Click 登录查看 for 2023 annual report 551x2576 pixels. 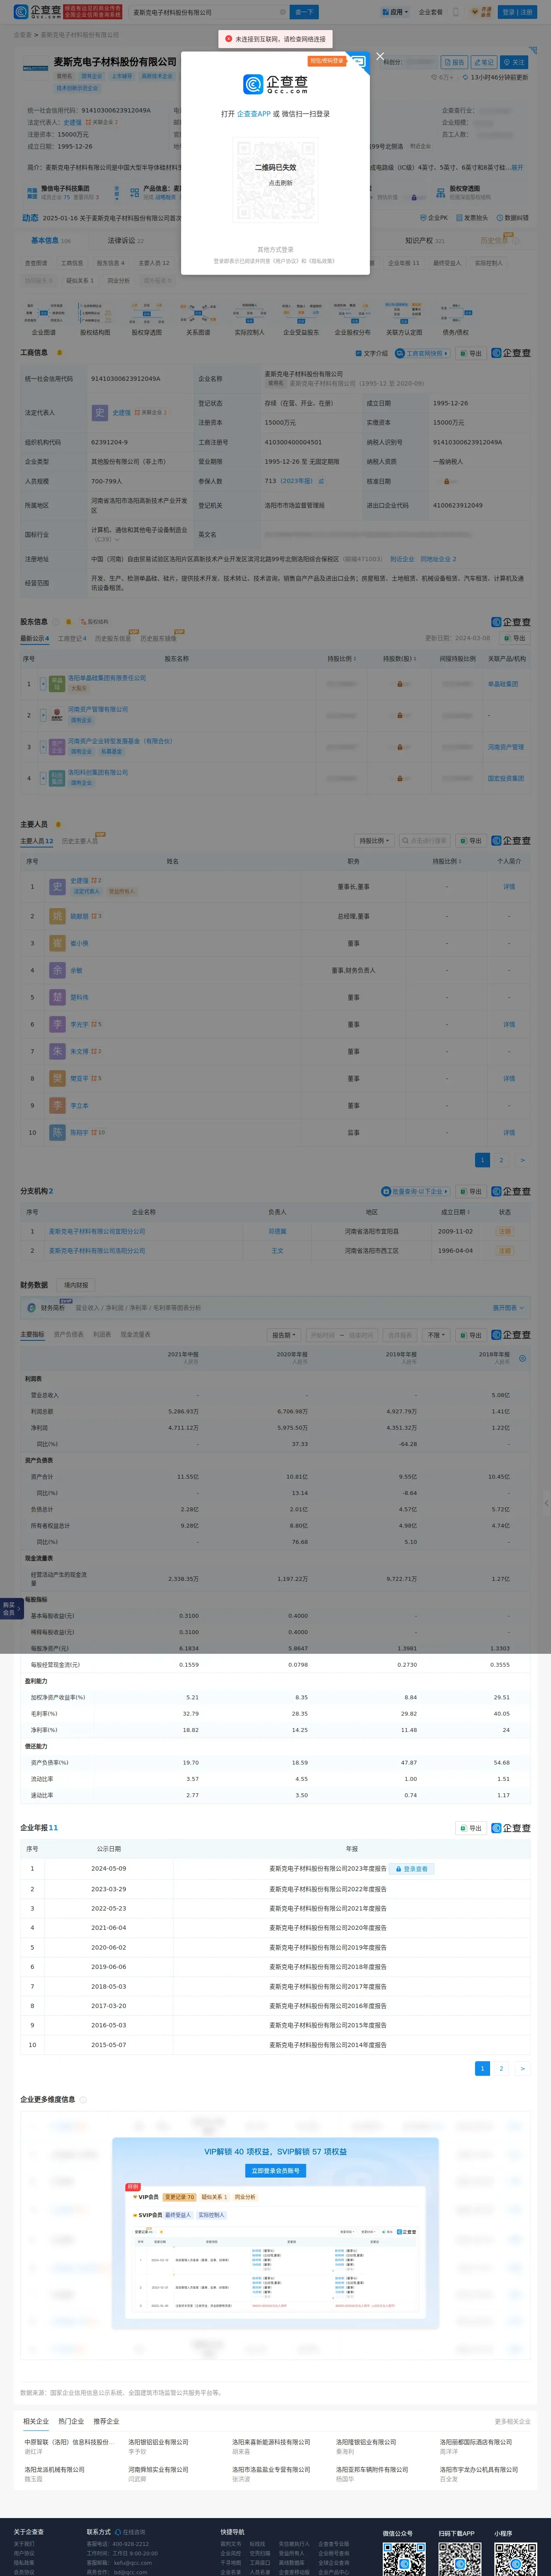point(411,1869)
